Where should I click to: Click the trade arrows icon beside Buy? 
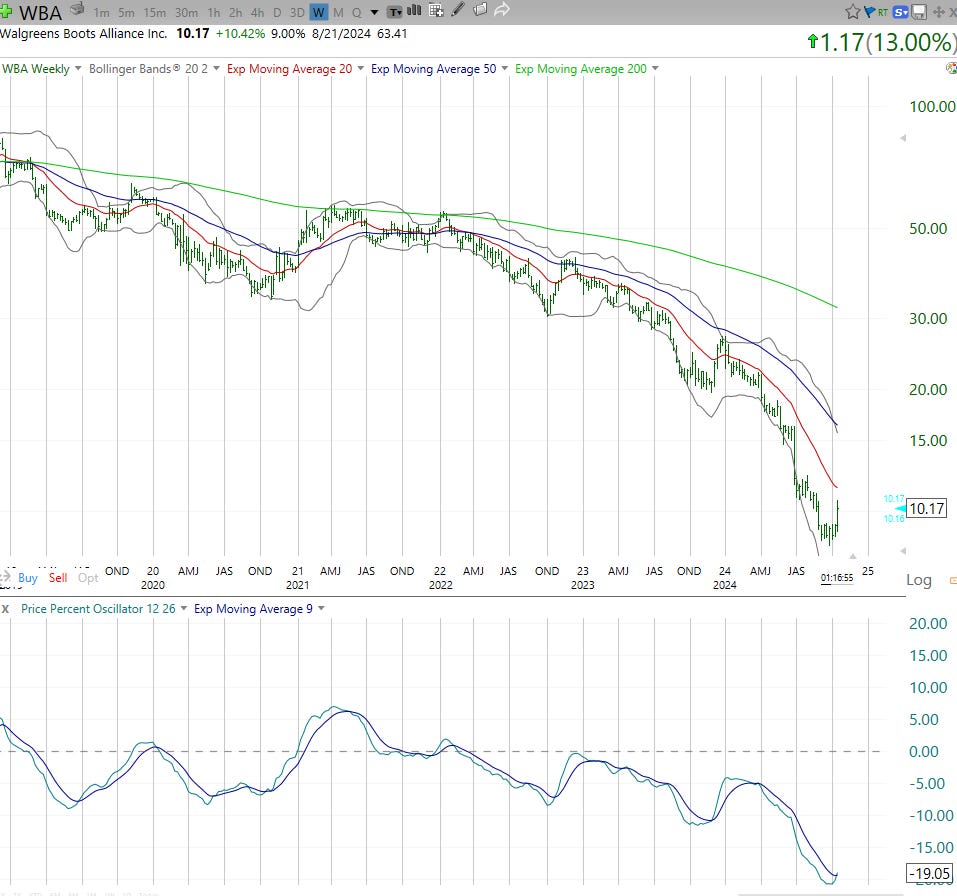coord(5,577)
